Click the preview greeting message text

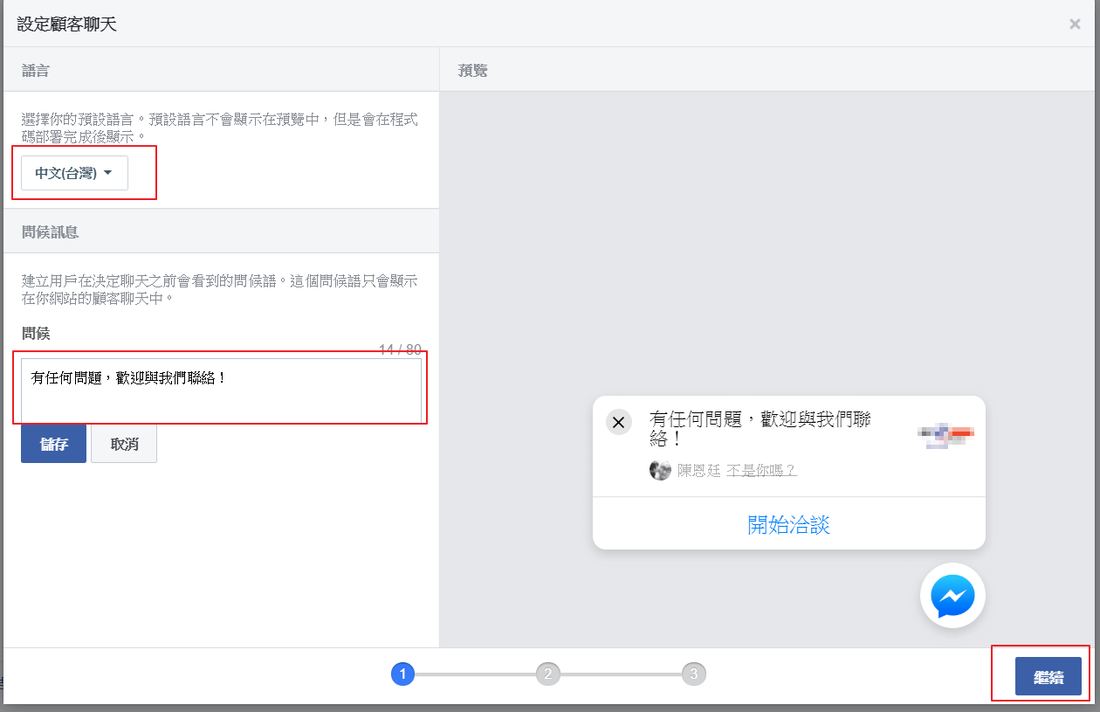(760, 429)
